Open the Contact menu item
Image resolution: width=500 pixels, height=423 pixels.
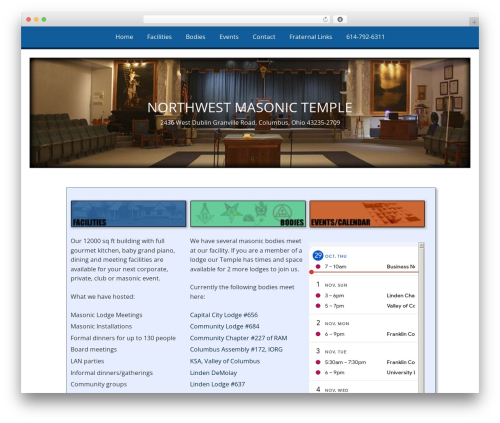264,37
